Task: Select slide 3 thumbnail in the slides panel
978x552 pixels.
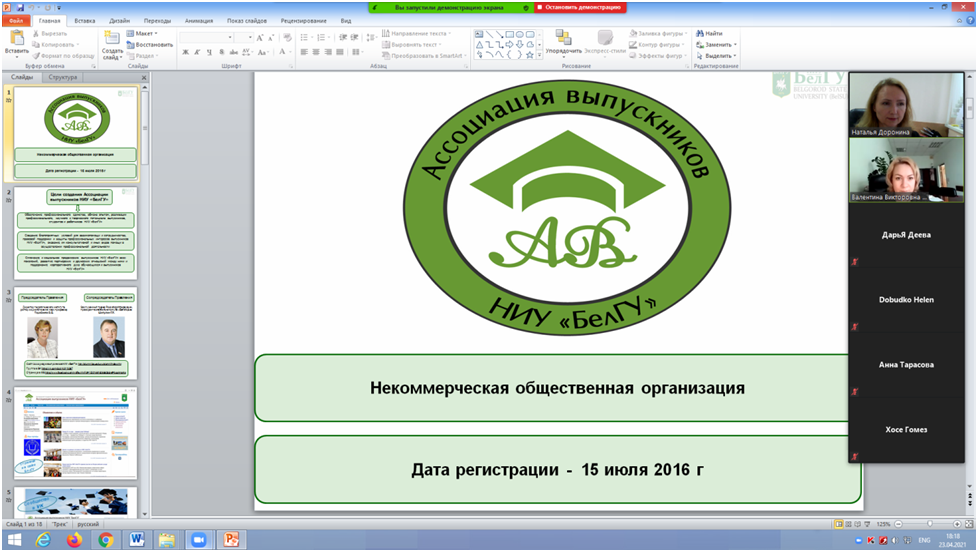Action: click(x=75, y=333)
